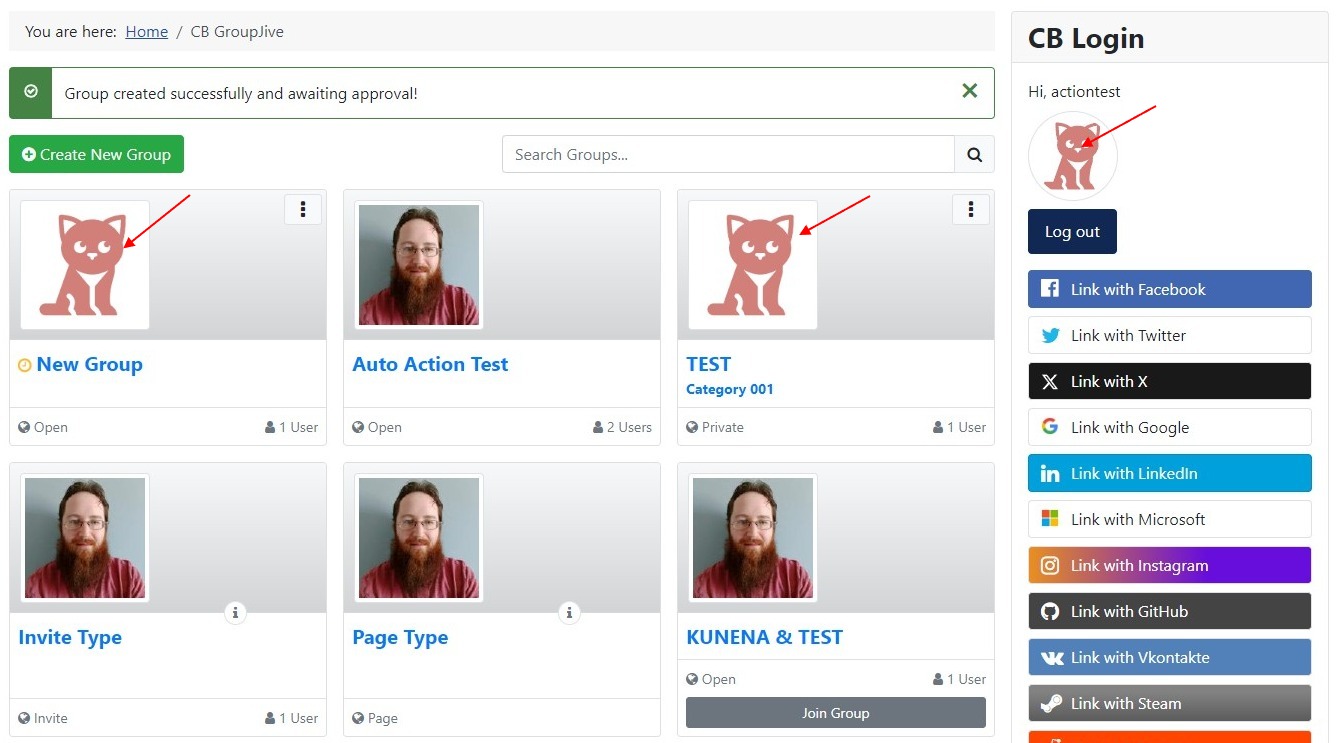The image size is (1339, 743).
Task: Open the three-dot menu on New Group card
Action: tap(303, 209)
